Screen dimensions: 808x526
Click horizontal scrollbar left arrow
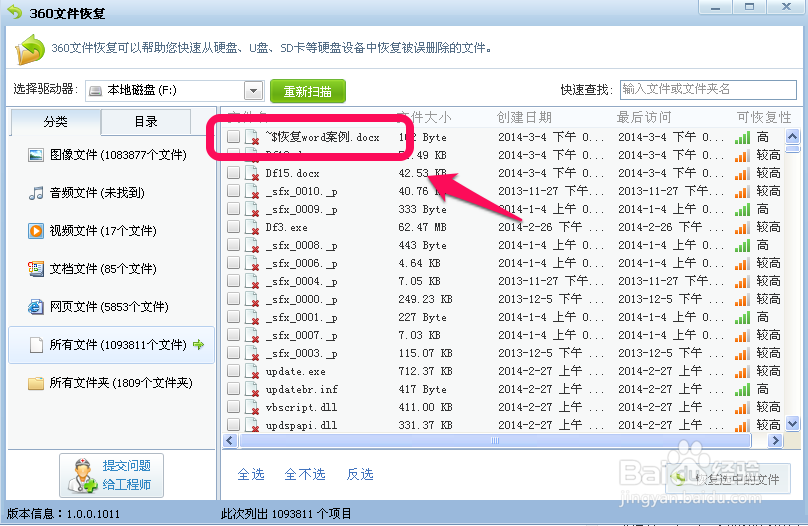pos(230,441)
